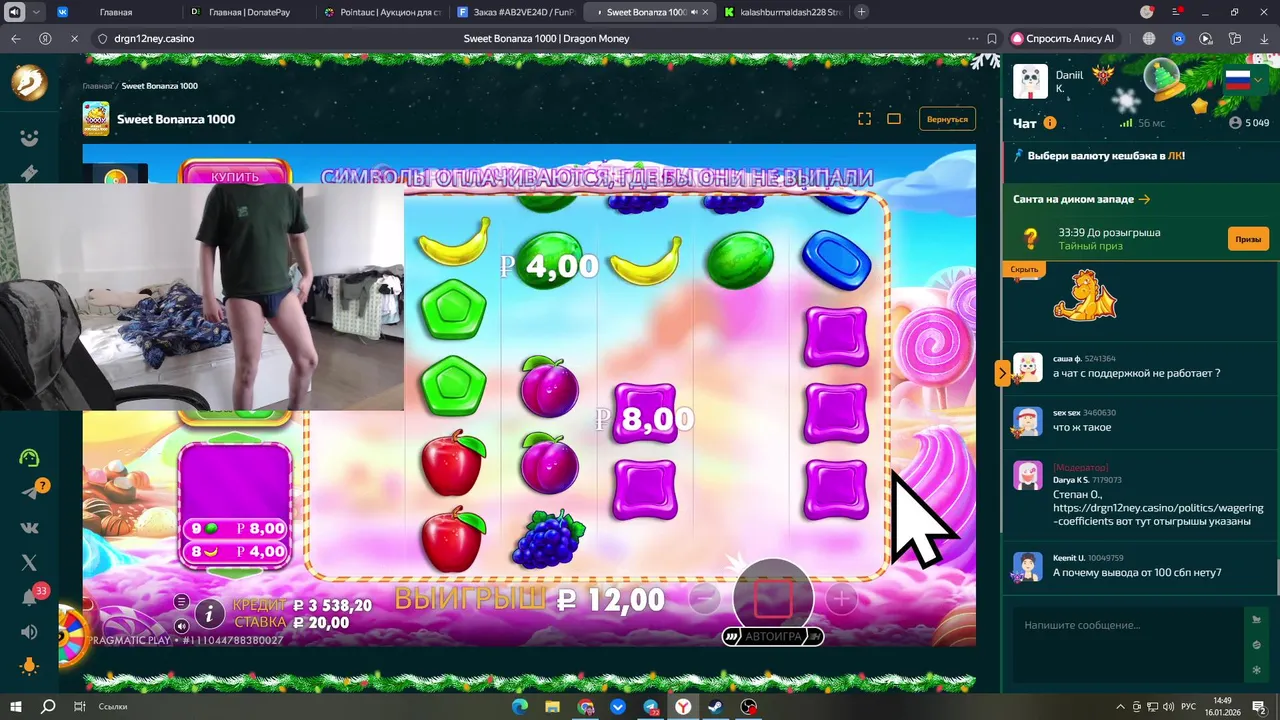
Task: Mute site sound via sidebar speaker icon
Action: [29, 632]
